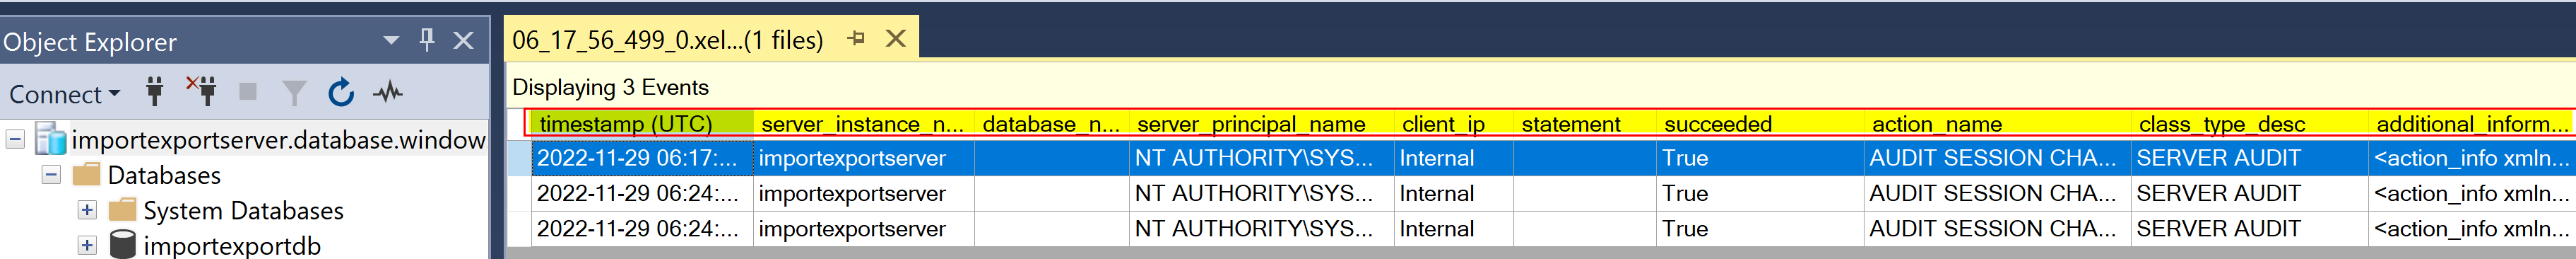
Task: Click action_info xml cell in 06:17 row
Action: tap(2472, 158)
